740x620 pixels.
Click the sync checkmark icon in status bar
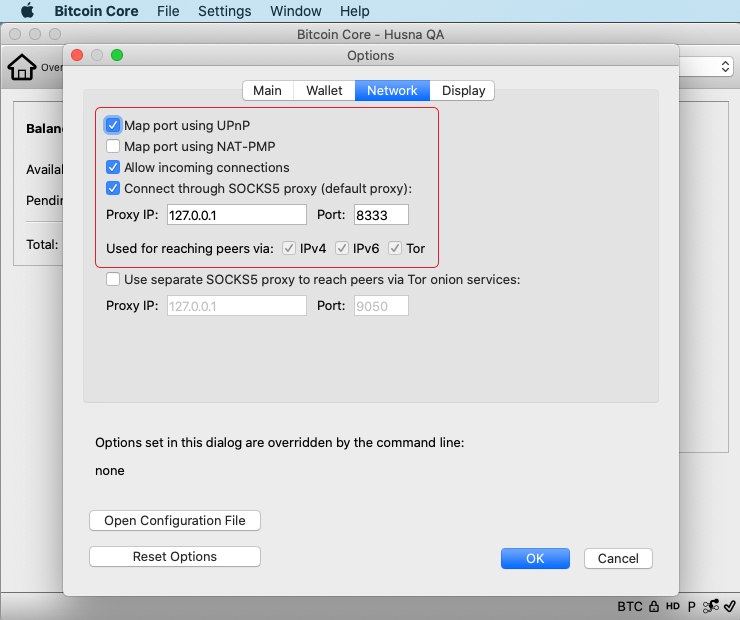[730, 606]
